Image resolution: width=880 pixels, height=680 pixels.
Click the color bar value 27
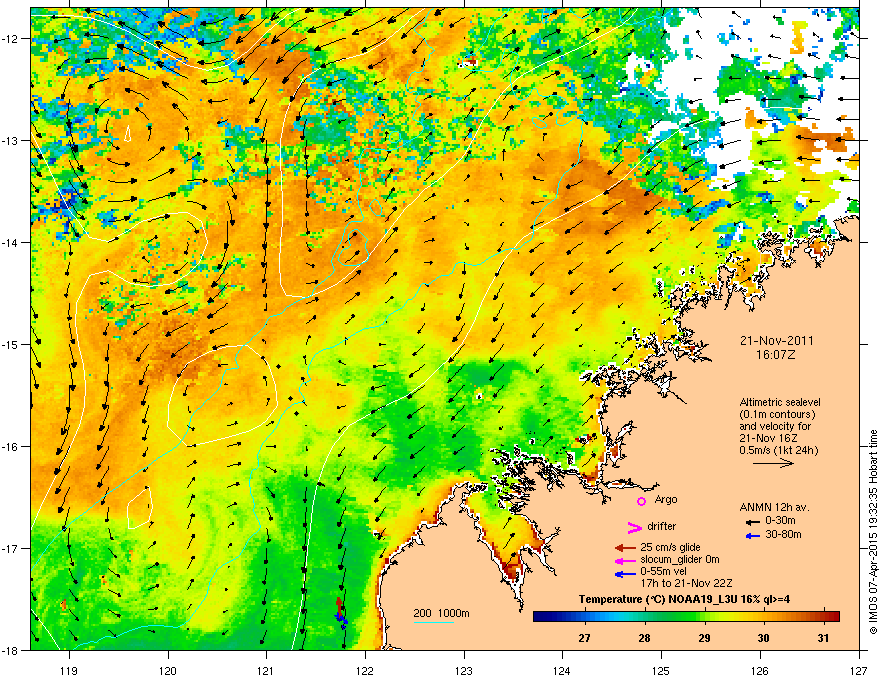click(584, 638)
